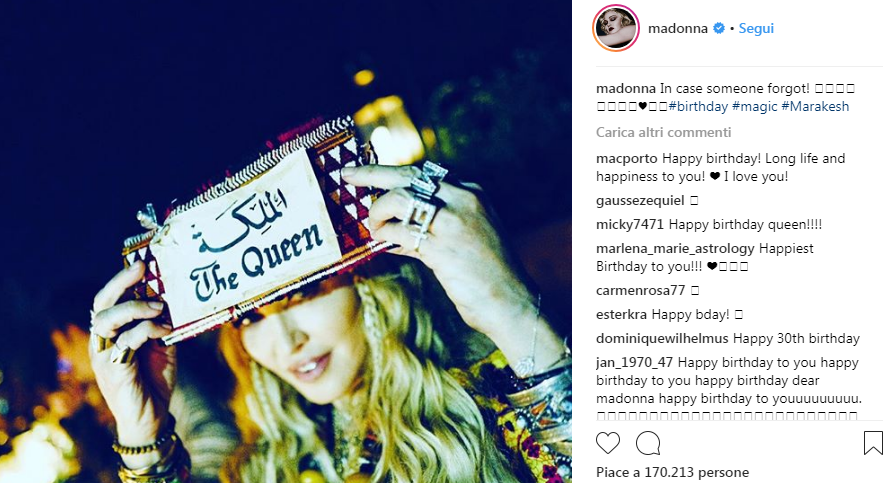
Task: Visit marlena_marie_astrology's profile
Action: 675,248
